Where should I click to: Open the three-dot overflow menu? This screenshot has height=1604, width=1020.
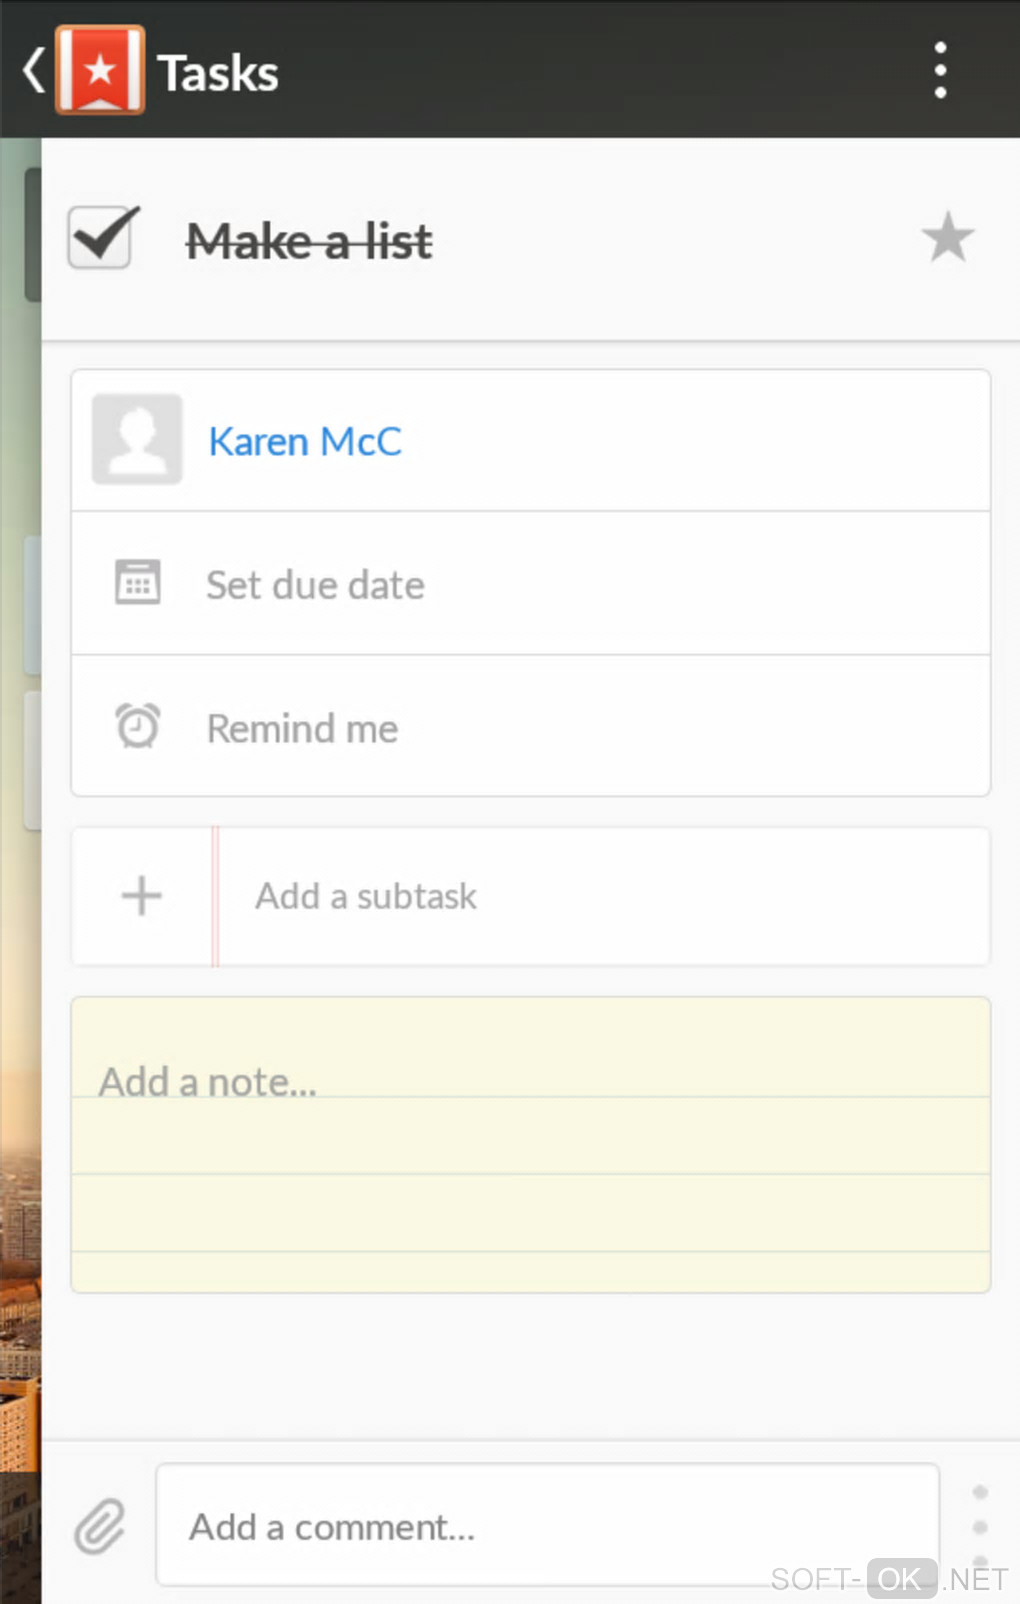click(940, 71)
